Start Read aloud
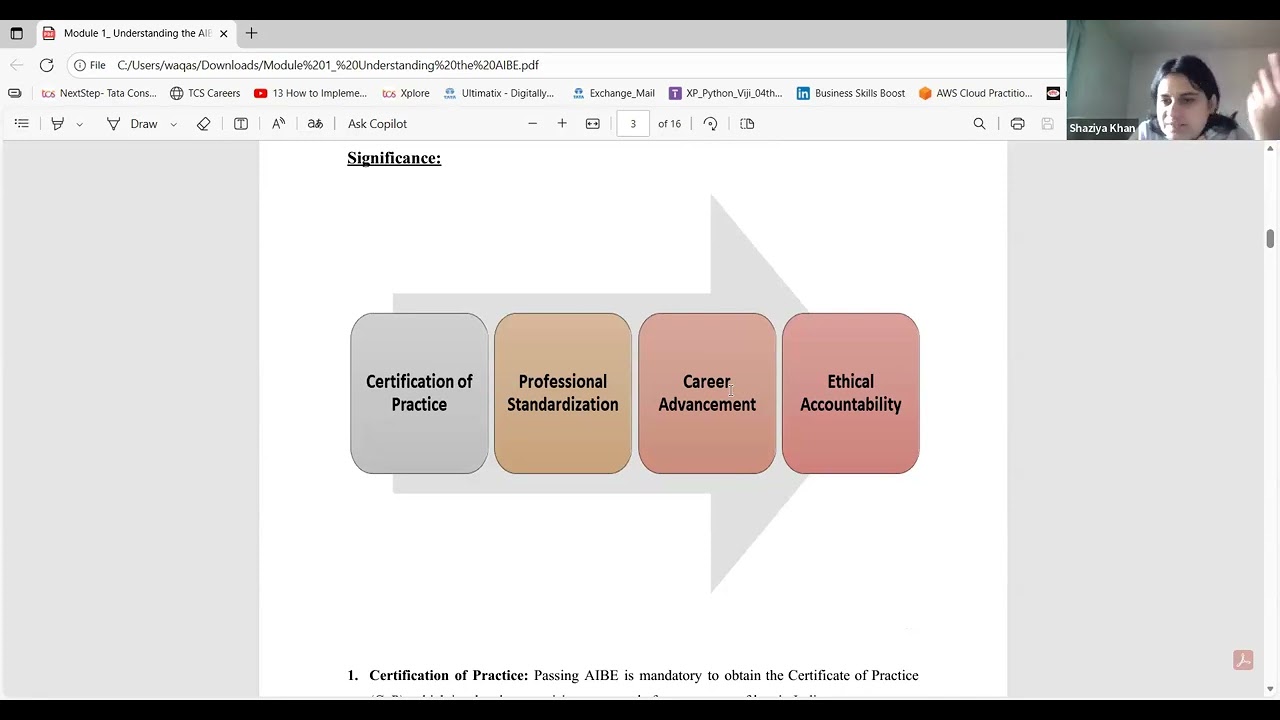 coord(279,124)
